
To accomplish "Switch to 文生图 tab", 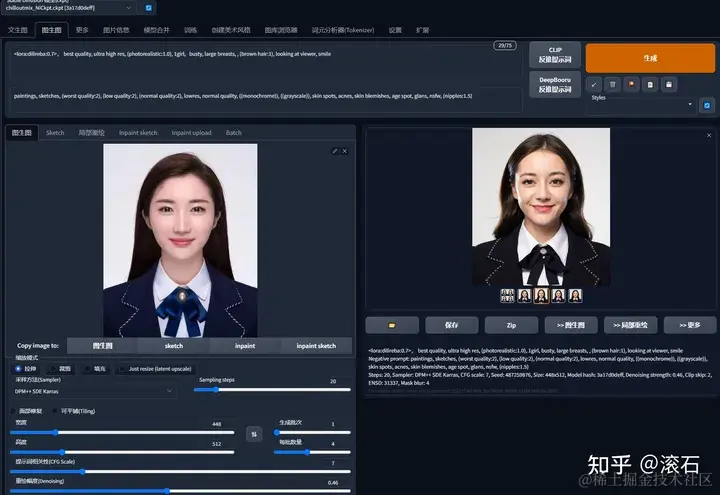I will 18,30.
